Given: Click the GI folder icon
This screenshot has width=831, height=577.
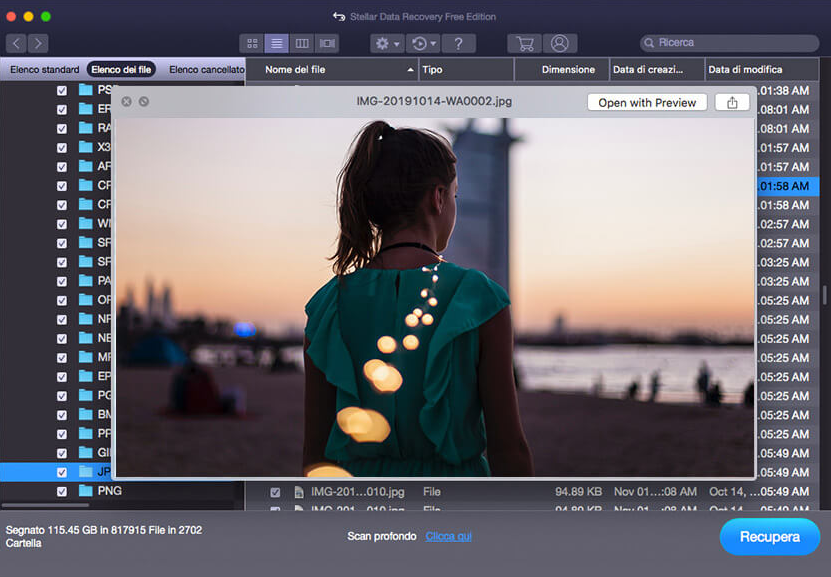Looking at the screenshot, I should pos(85,452).
